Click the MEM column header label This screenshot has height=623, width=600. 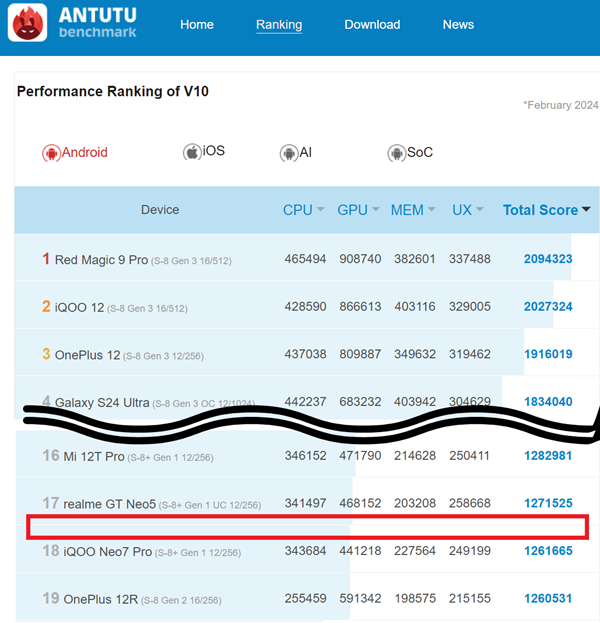coord(407,210)
